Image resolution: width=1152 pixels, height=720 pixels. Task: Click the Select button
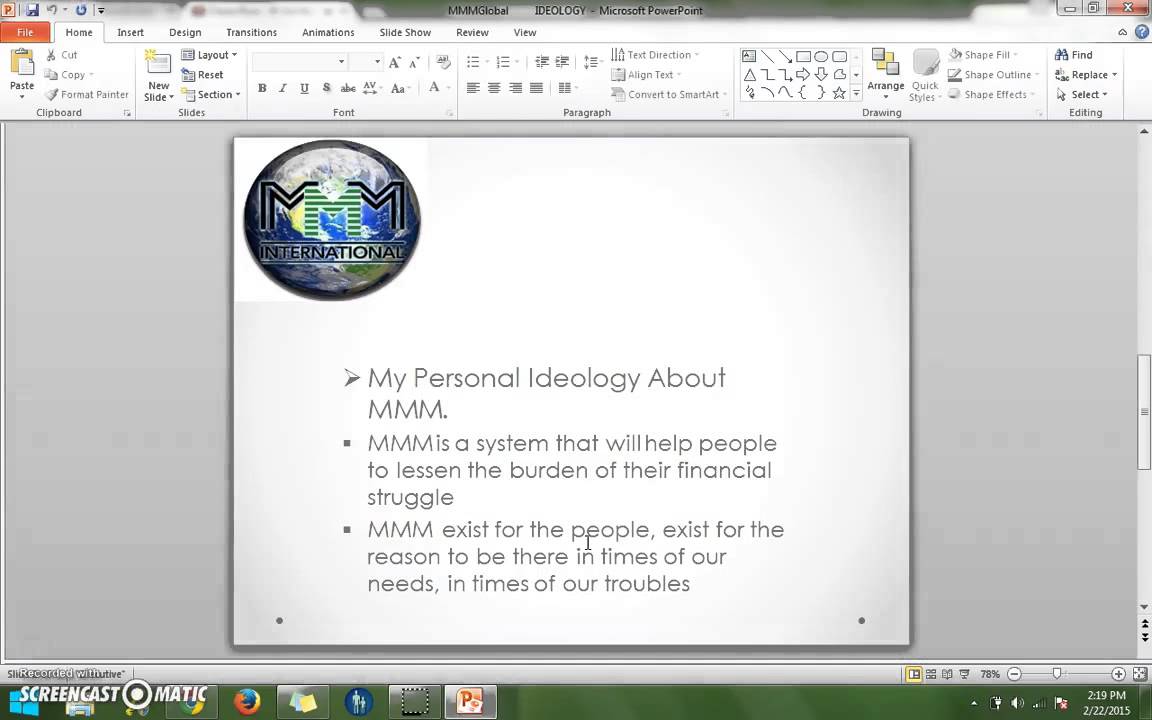pyautogui.click(x=1081, y=95)
